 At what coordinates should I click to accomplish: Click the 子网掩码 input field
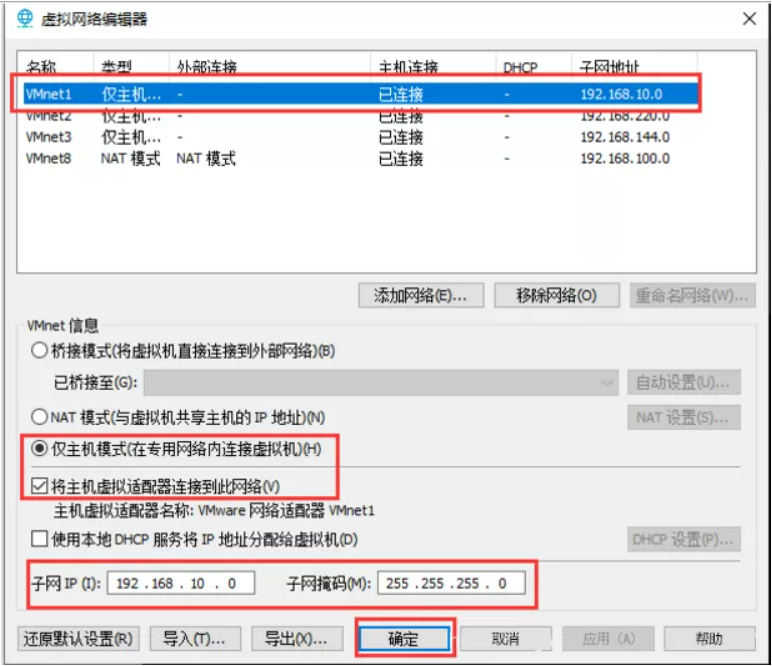click(451, 583)
